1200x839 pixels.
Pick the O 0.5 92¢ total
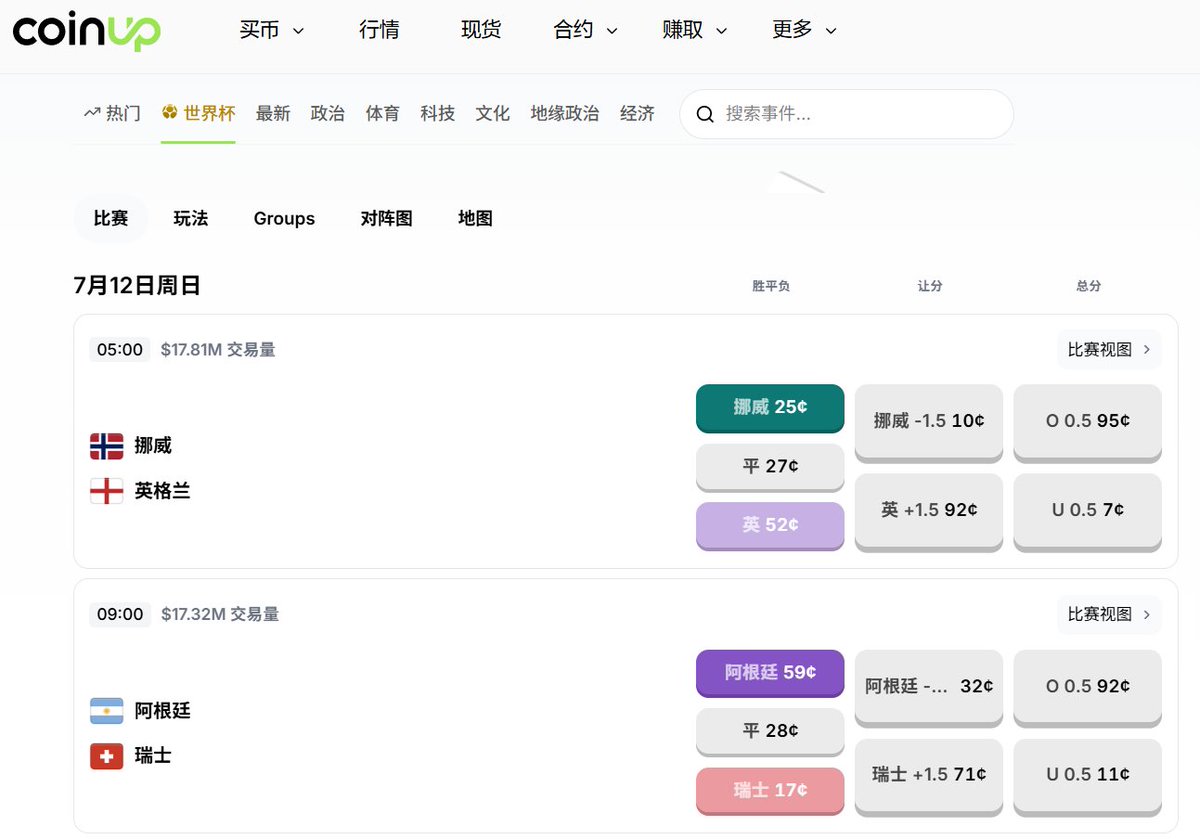(x=1088, y=687)
